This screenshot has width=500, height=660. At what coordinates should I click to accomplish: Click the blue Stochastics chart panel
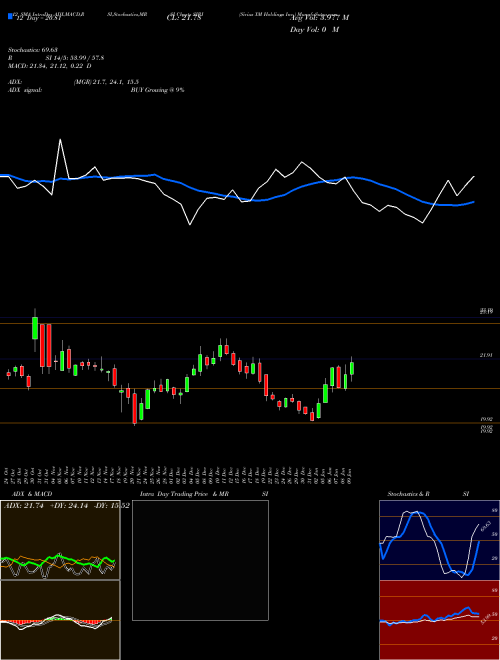(x=439, y=540)
